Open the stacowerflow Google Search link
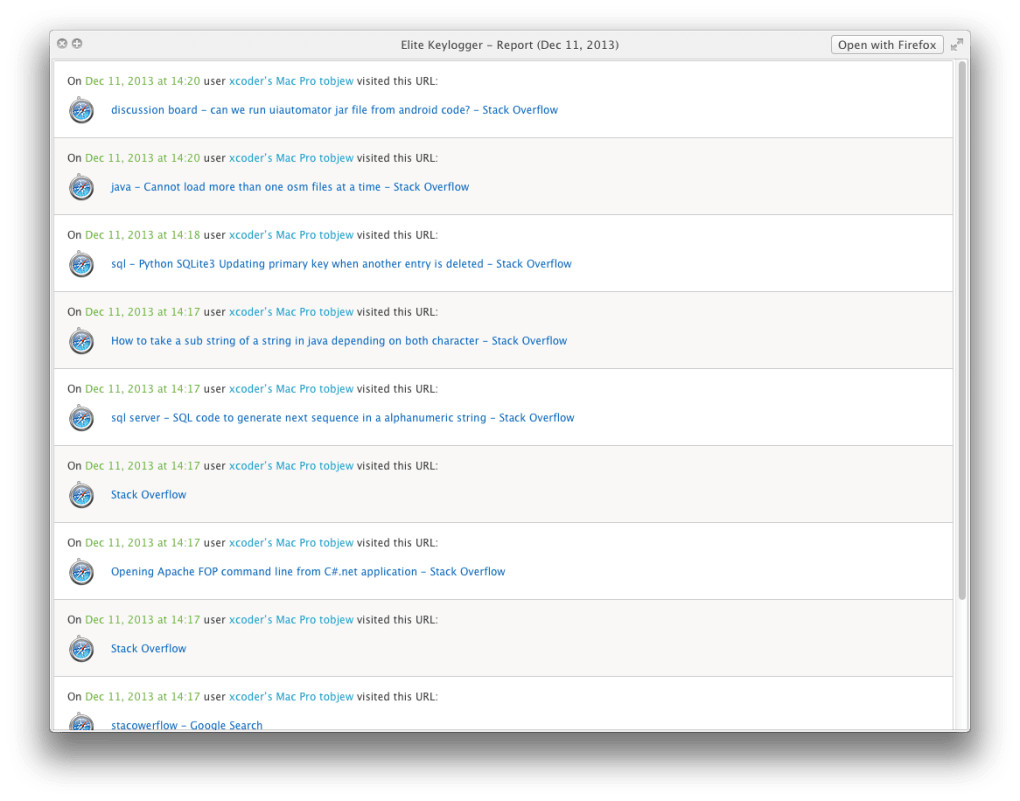The height and width of the screenshot is (801, 1020). click(x=187, y=724)
